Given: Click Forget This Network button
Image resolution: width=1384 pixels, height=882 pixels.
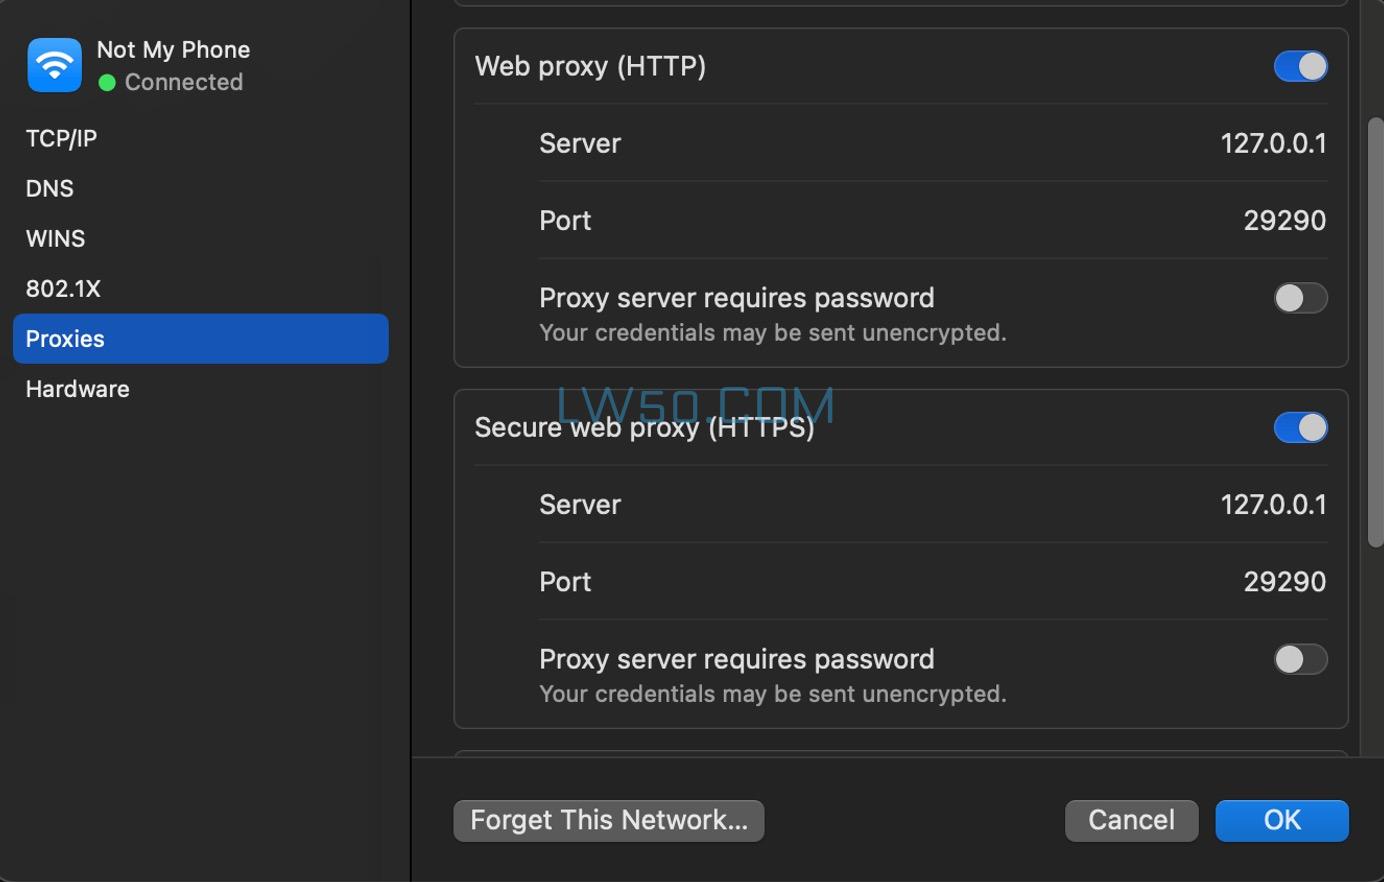Looking at the screenshot, I should (608, 821).
